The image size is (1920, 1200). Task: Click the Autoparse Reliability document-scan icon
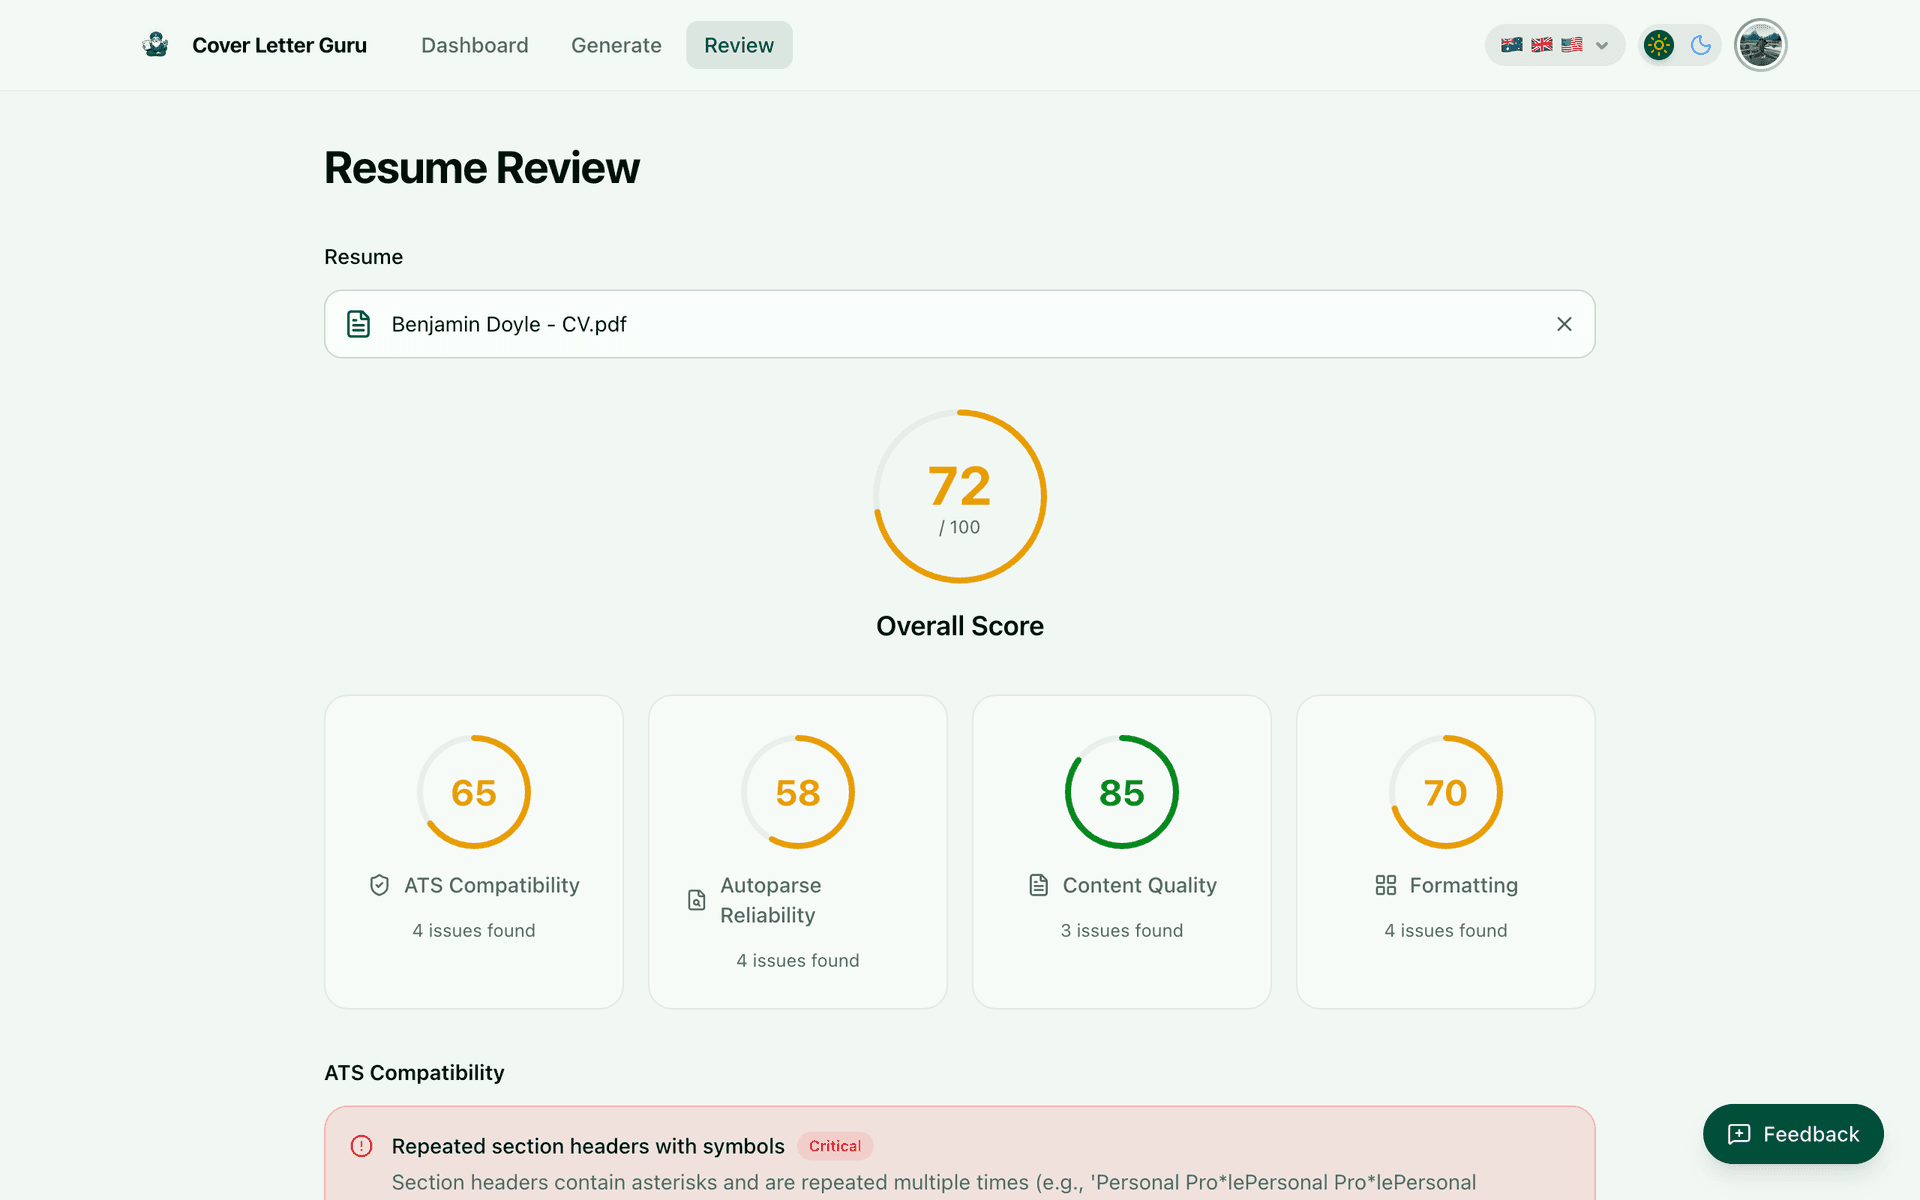(x=696, y=900)
